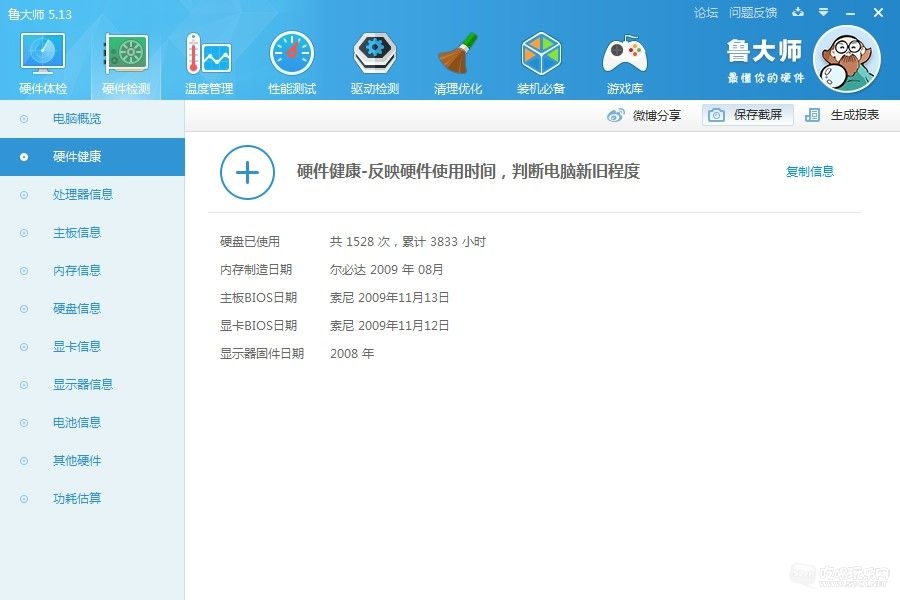
Task: Launch 性能测试 gauge icon
Action: [x=292, y=54]
